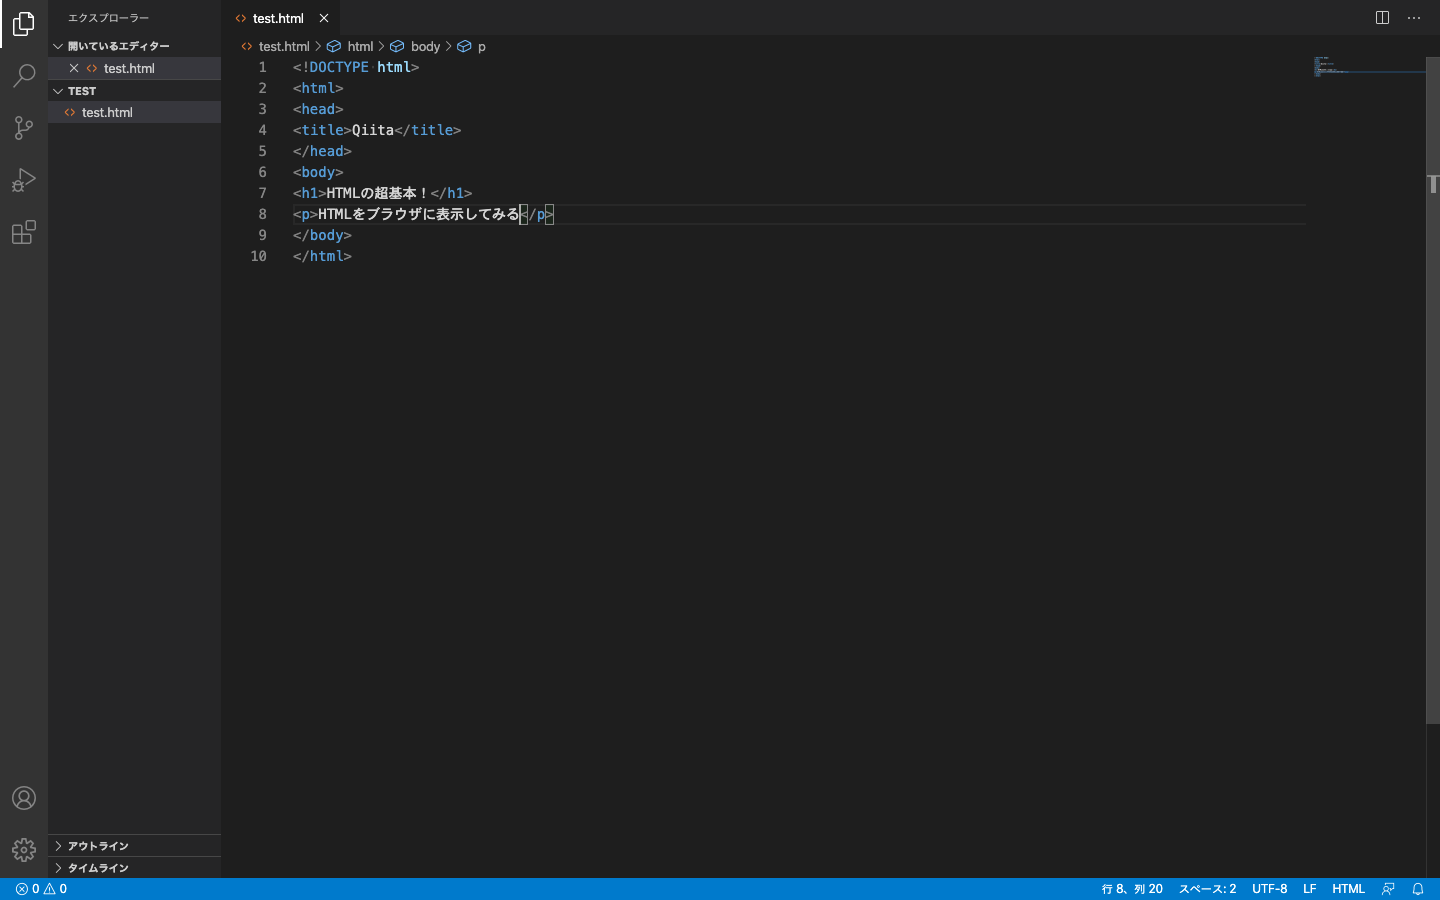Change indentation via スペース: 2
Screen dimensions: 1440x900
(x=1207, y=889)
